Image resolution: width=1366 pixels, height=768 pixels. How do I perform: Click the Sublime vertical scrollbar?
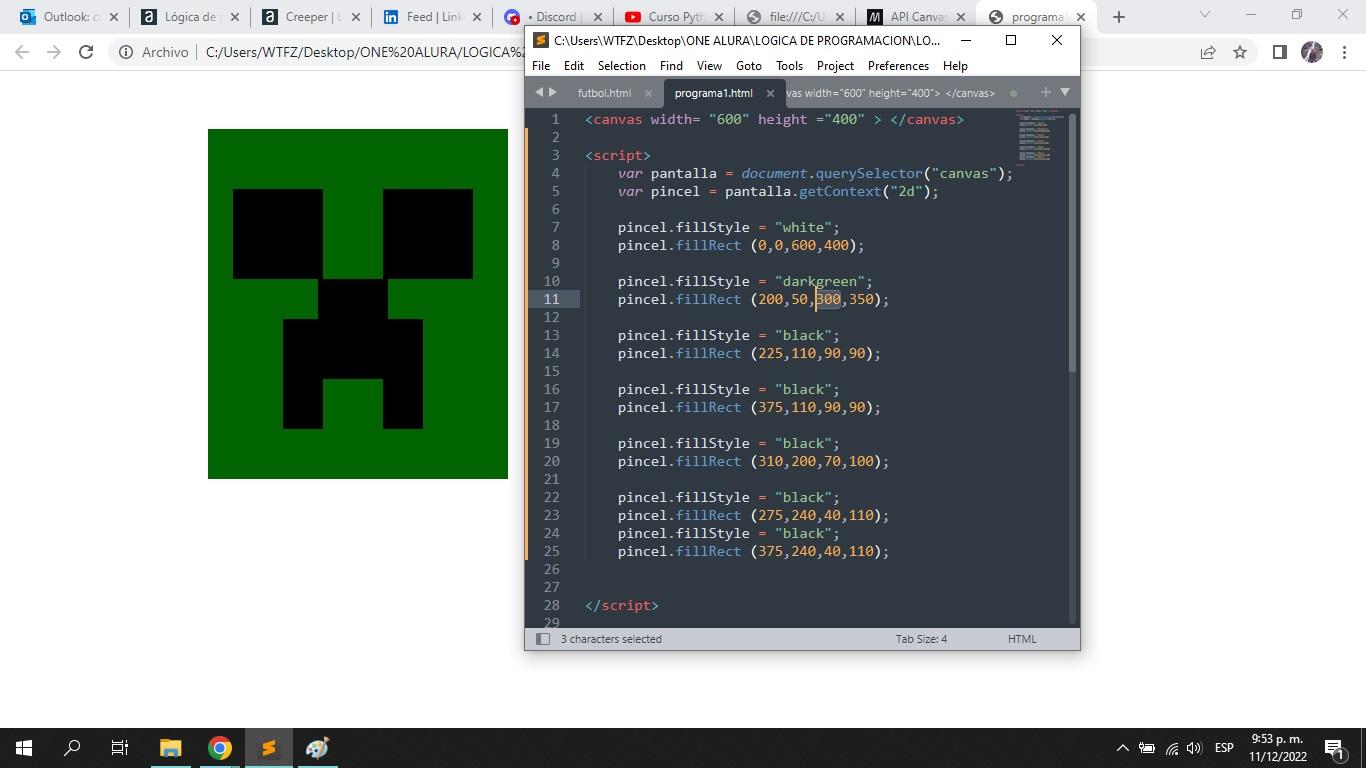click(1073, 243)
